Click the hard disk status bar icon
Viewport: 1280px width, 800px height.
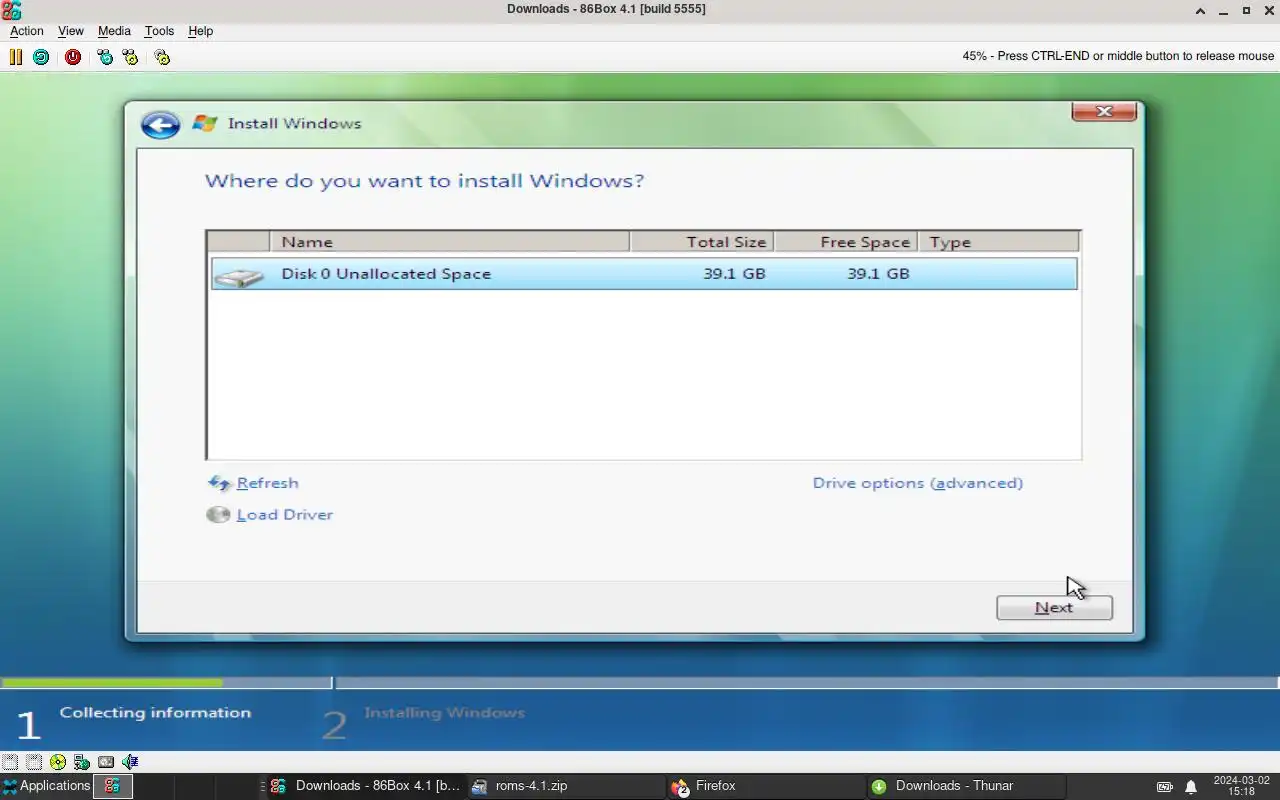click(106, 762)
